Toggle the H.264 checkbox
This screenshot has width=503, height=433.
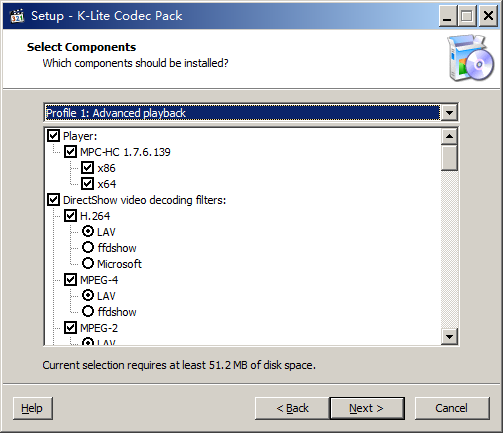70,216
